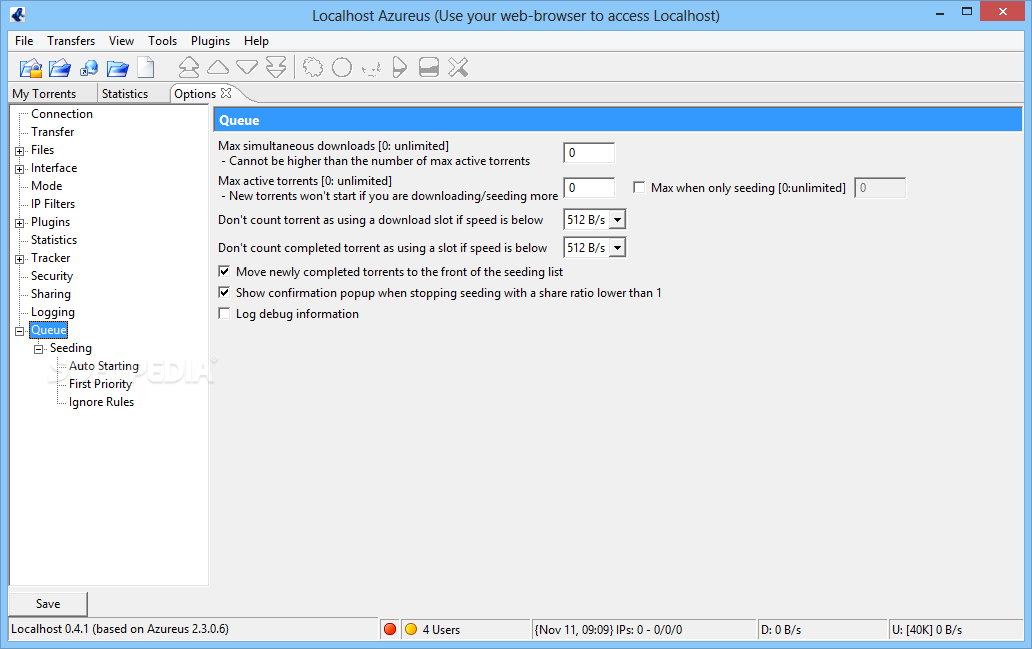Viewport: 1032px width, 649px height.
Task: Open download slot speed threshold dropdown
Action: (617, 220)
